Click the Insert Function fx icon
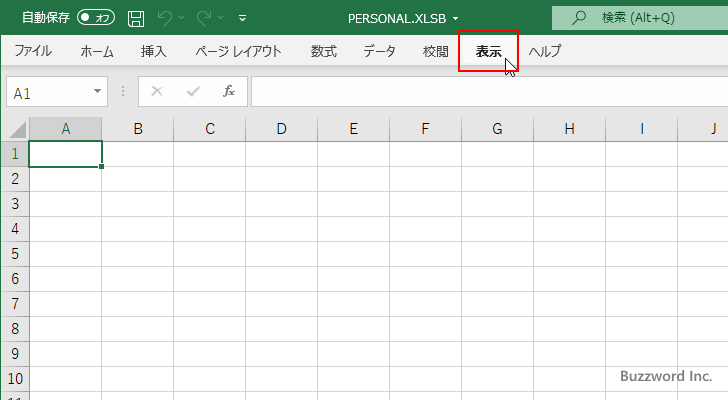 tap(229, 91)
